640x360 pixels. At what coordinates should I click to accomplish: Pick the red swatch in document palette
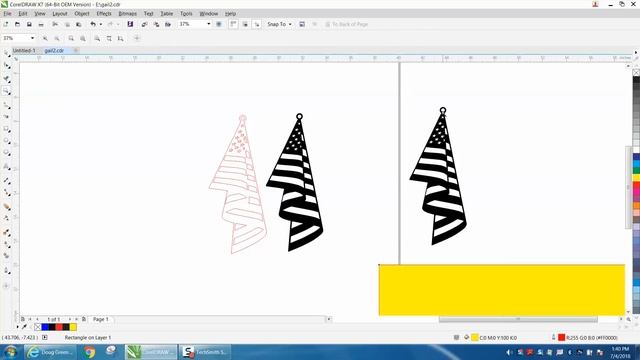coord(59,327)
